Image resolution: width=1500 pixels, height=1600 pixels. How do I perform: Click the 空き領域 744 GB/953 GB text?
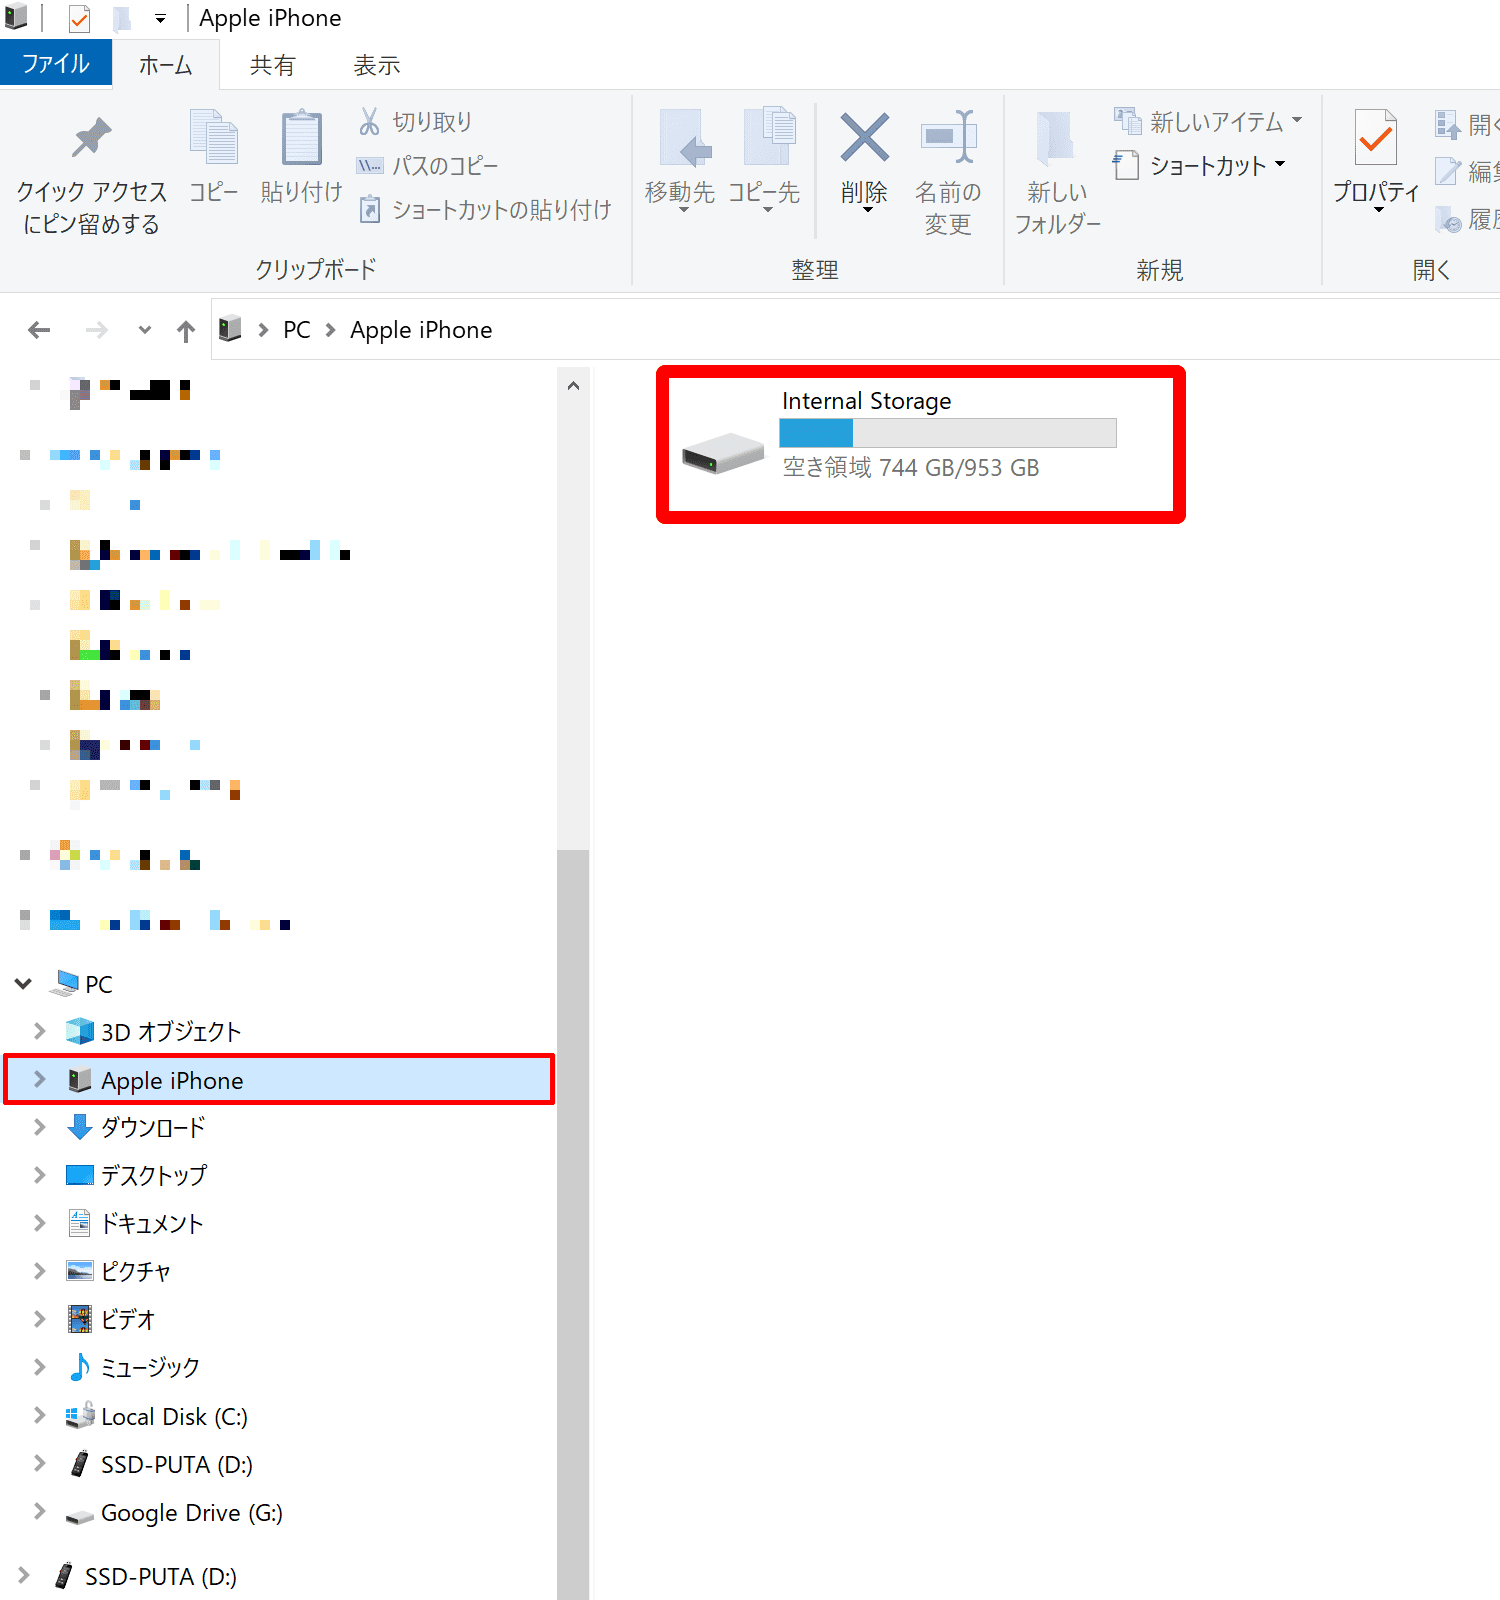(911, 468)
